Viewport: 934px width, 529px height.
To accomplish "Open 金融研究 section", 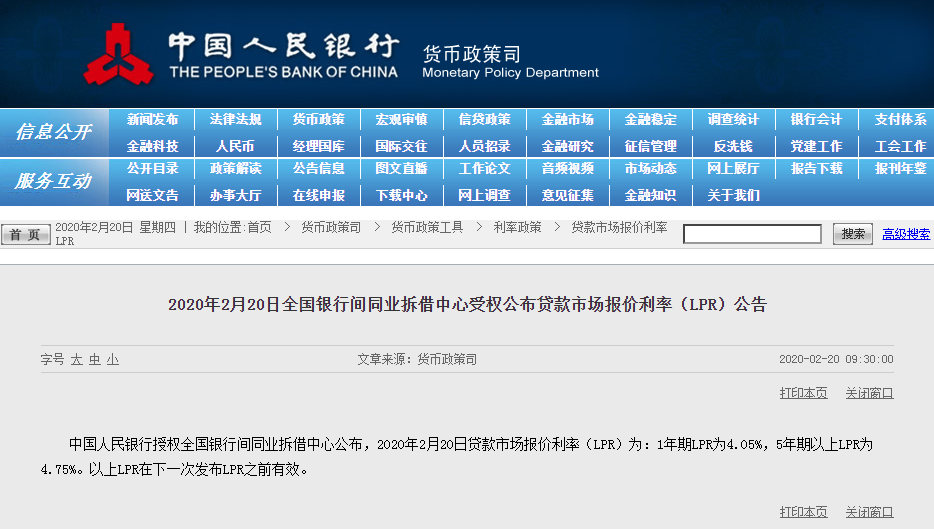I will point(568,146).
